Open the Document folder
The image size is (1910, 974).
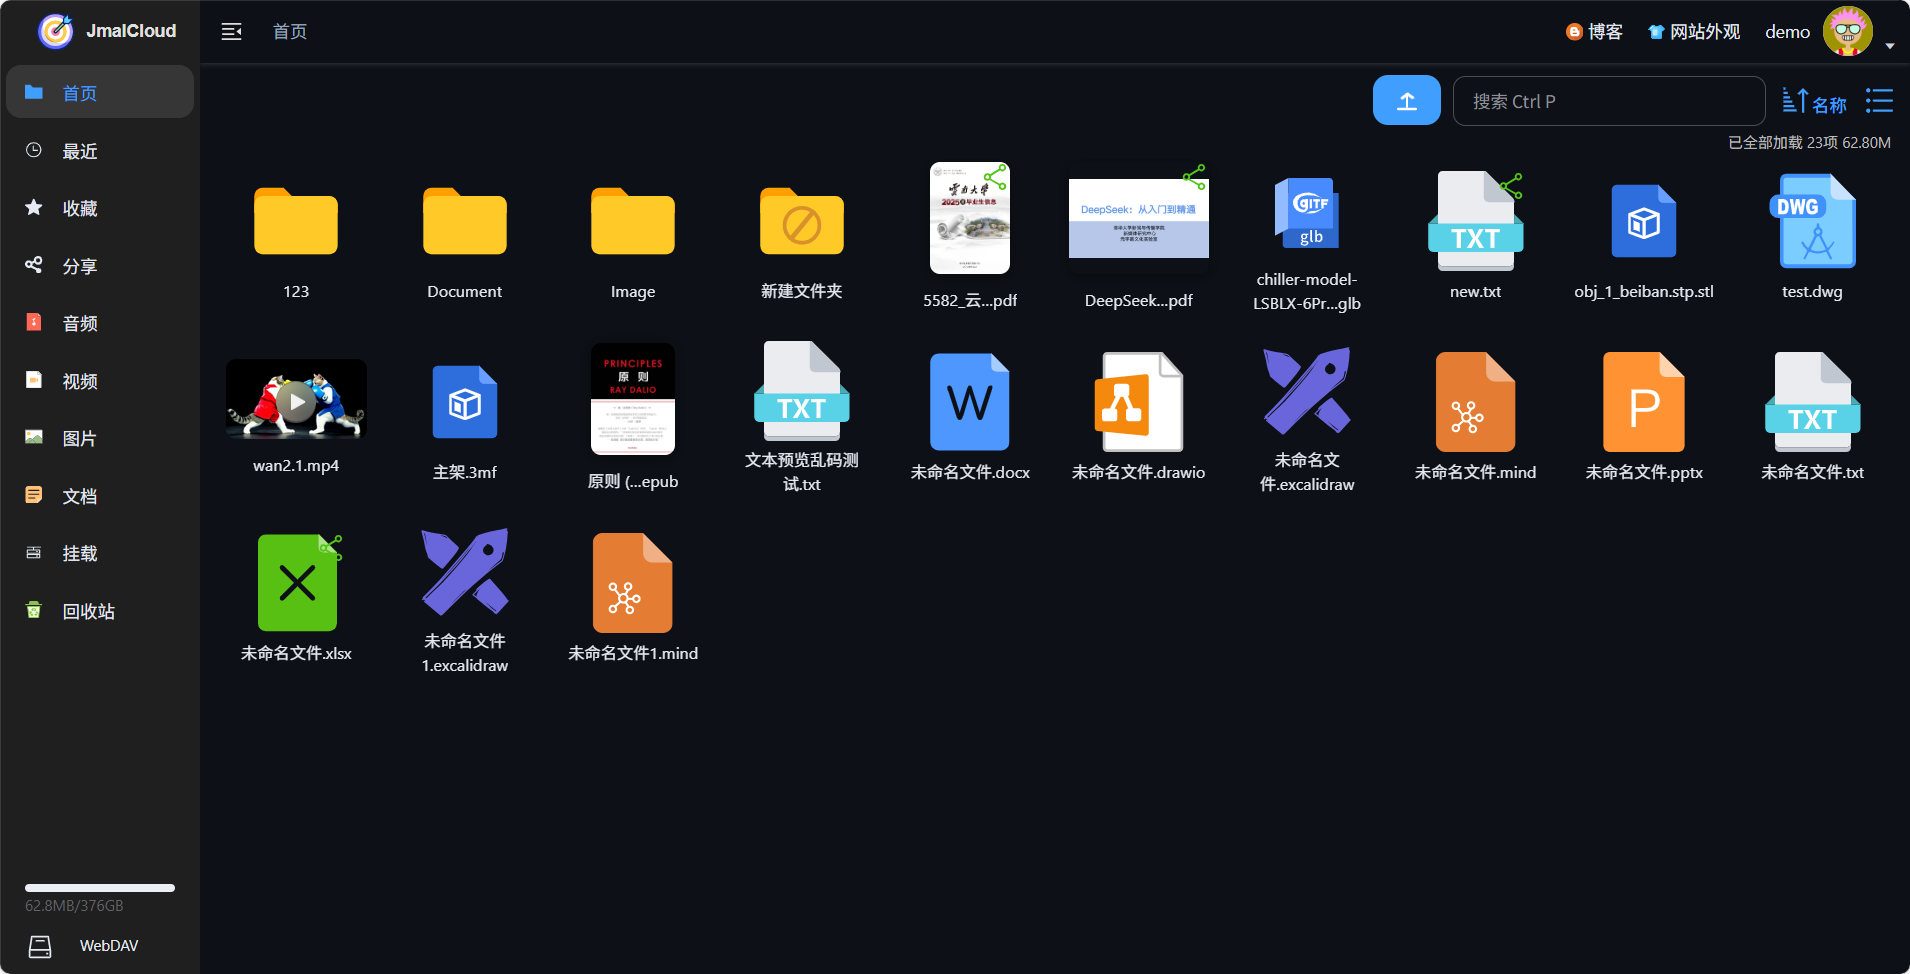click(464, 222)
